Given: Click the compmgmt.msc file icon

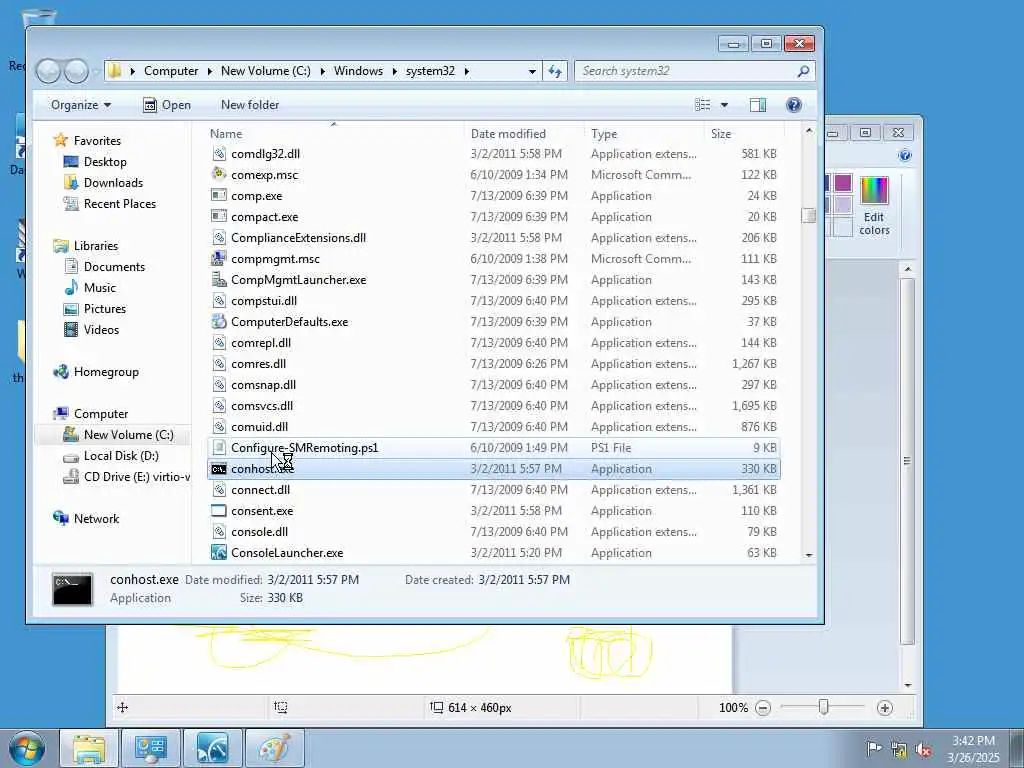Looking at the screenshot, I should point(219,259).
